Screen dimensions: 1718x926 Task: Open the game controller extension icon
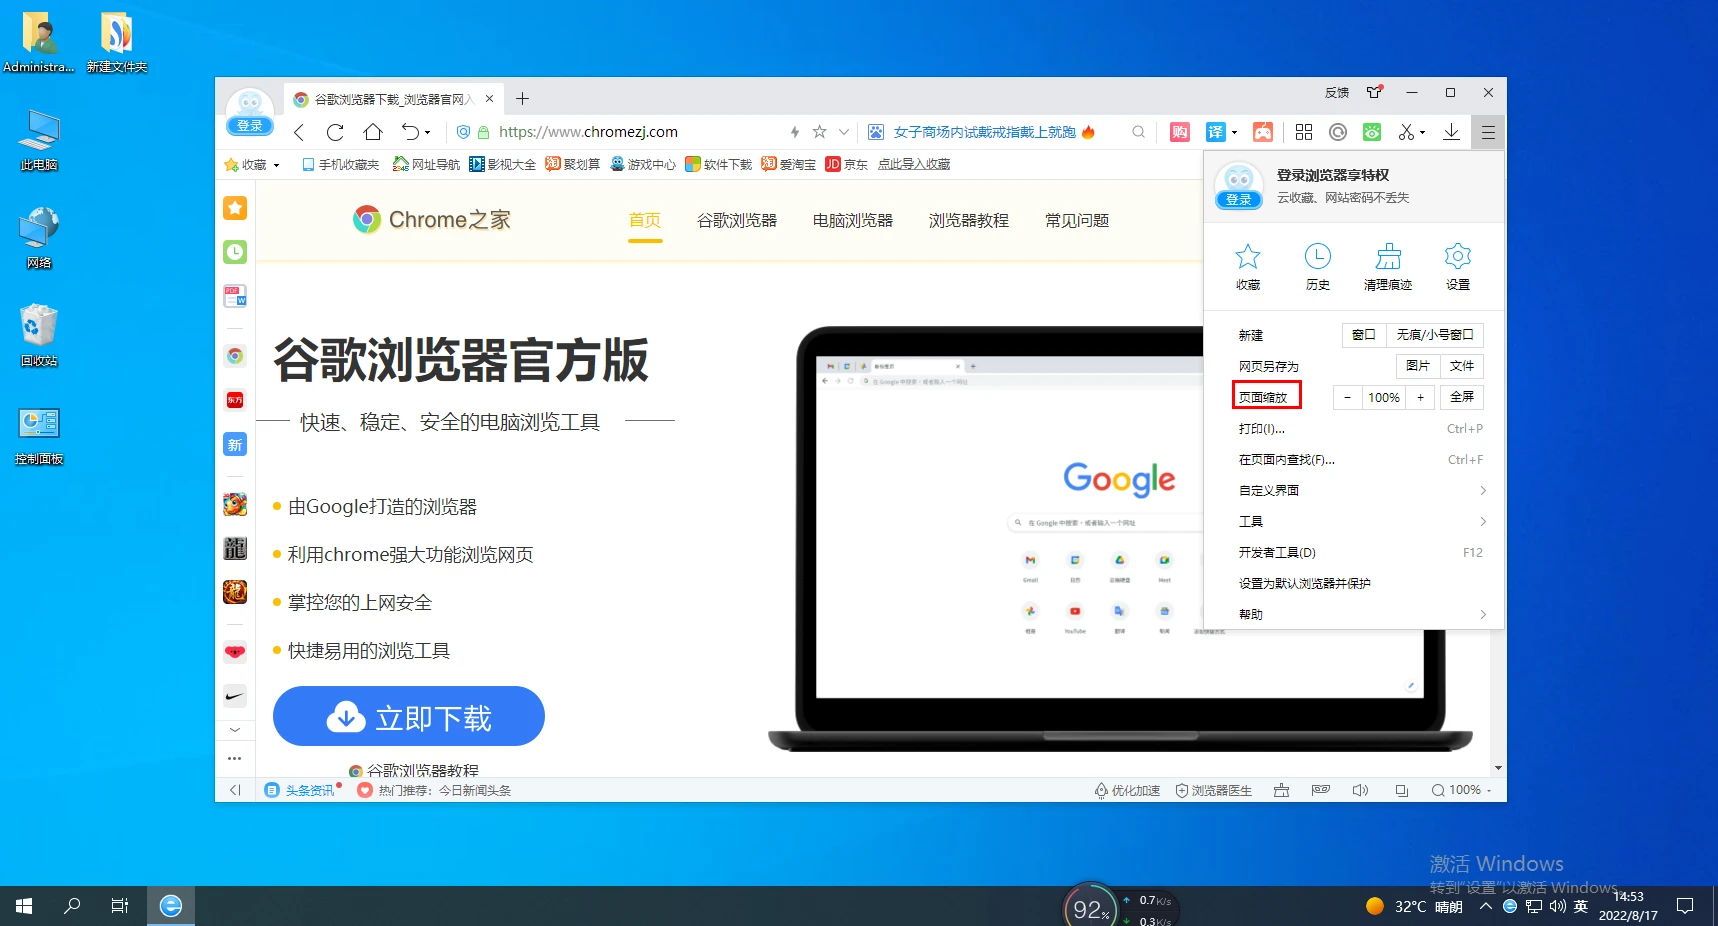(1263, 132)
